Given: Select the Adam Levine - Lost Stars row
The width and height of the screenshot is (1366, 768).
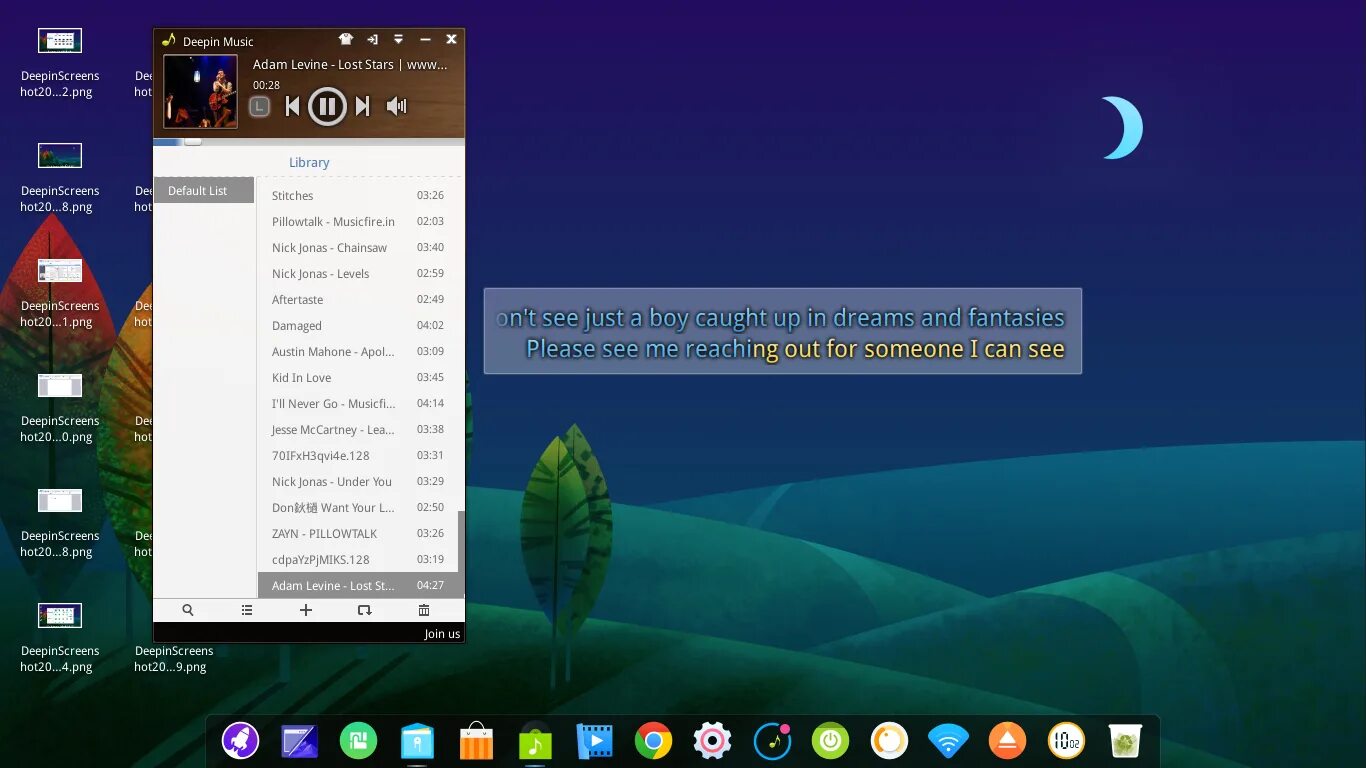Looking at the screenshot, I should 357,586.
